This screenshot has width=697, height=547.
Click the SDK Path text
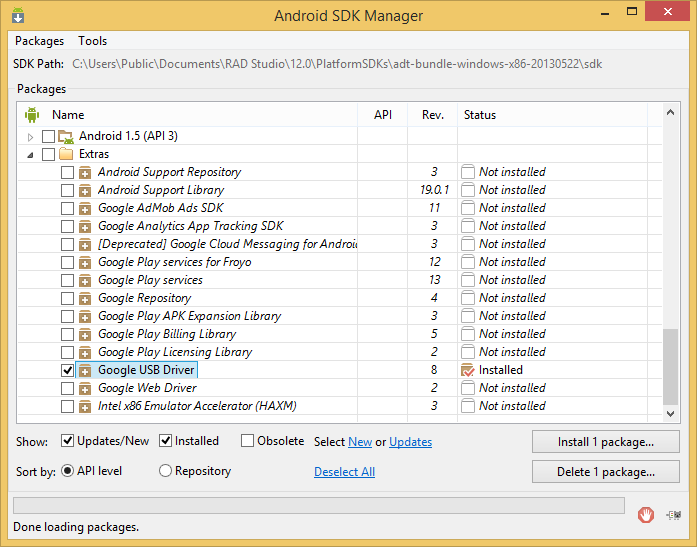[x=337, y=64]
